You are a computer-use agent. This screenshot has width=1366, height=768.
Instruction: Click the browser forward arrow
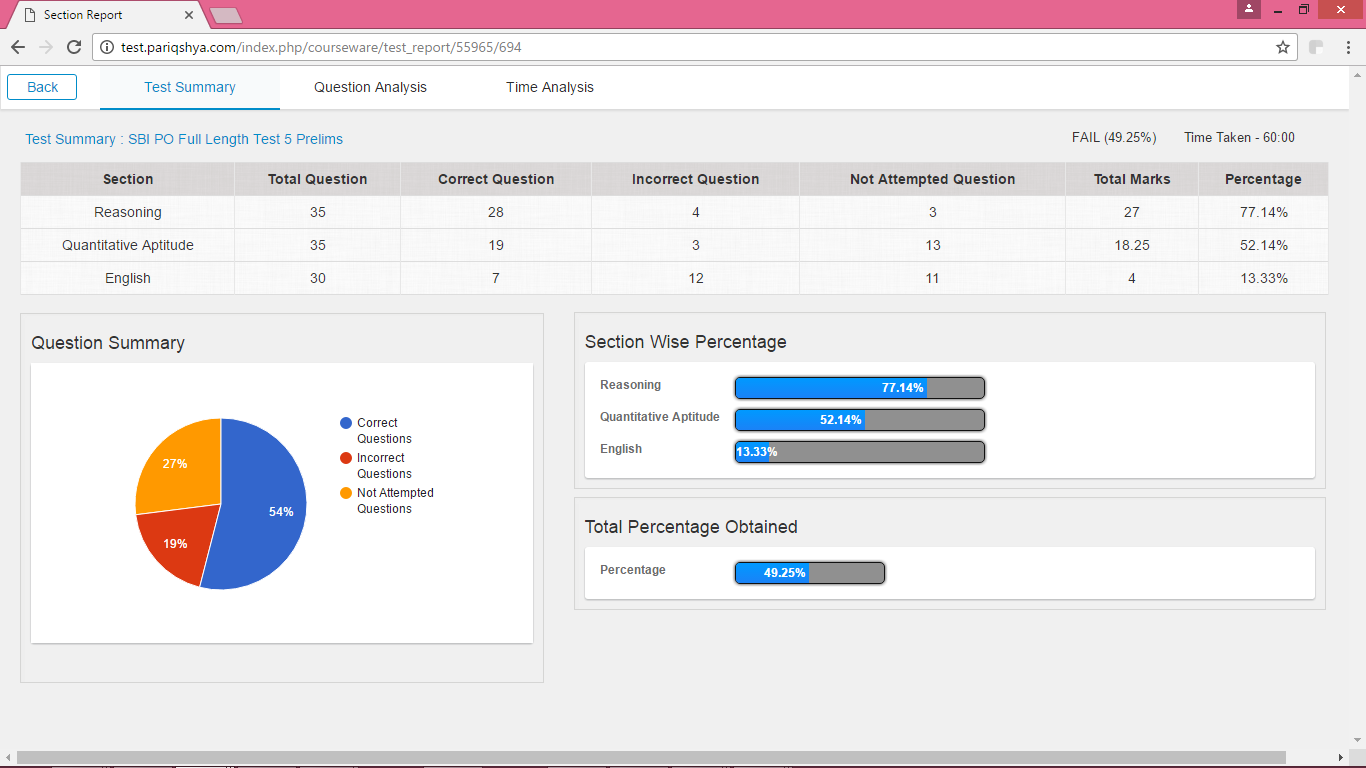point(46,47)
